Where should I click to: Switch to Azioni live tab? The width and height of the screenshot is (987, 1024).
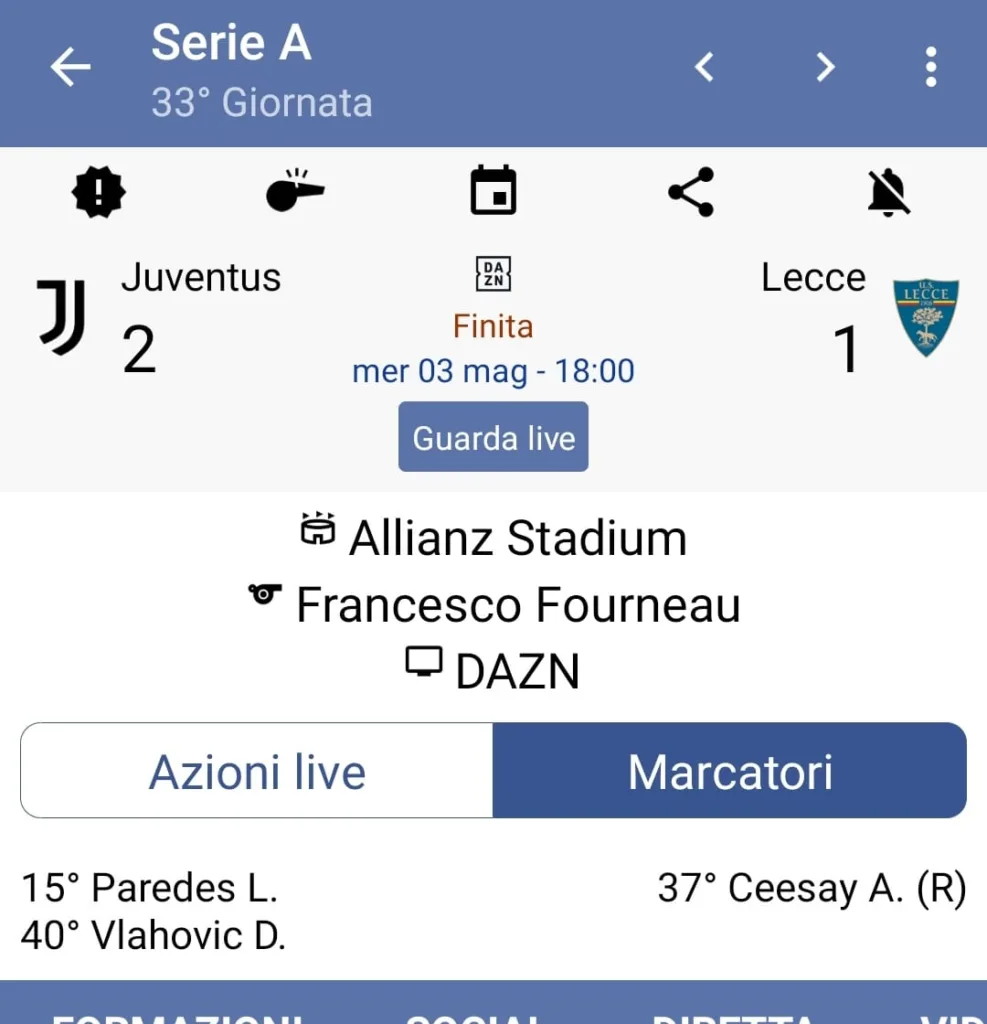point(257,771)
